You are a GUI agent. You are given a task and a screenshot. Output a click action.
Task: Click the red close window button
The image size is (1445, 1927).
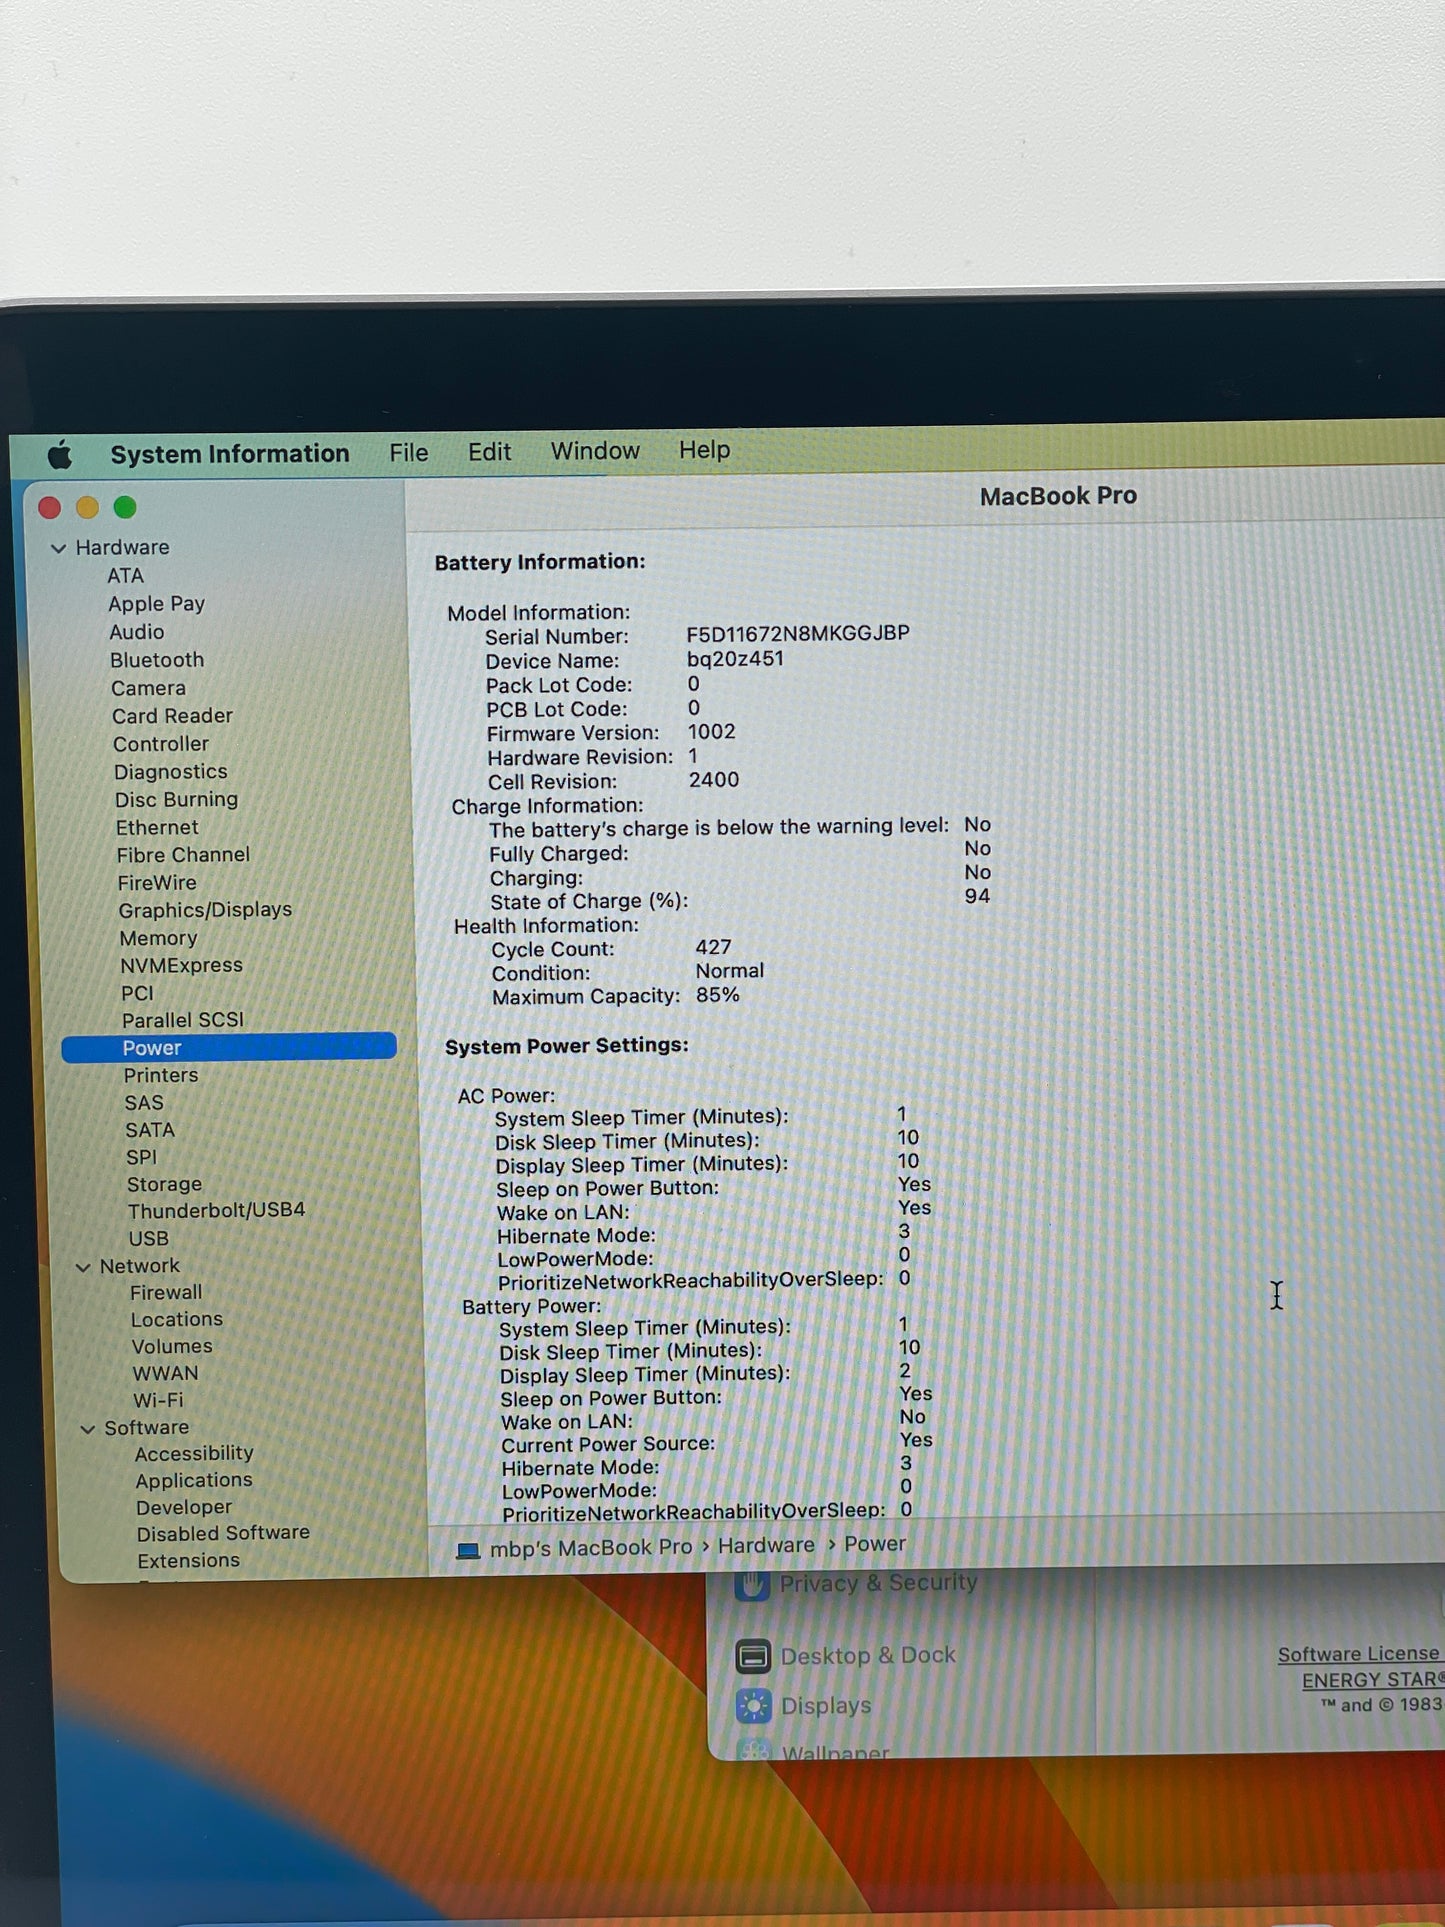click(x=49, y=508)
